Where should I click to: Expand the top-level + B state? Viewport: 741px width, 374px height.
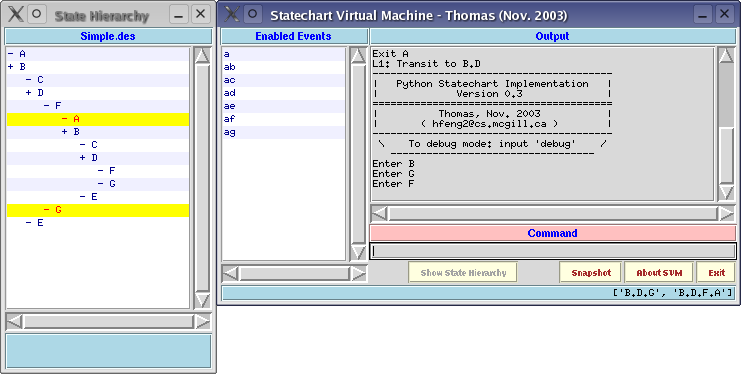[11, 67]
